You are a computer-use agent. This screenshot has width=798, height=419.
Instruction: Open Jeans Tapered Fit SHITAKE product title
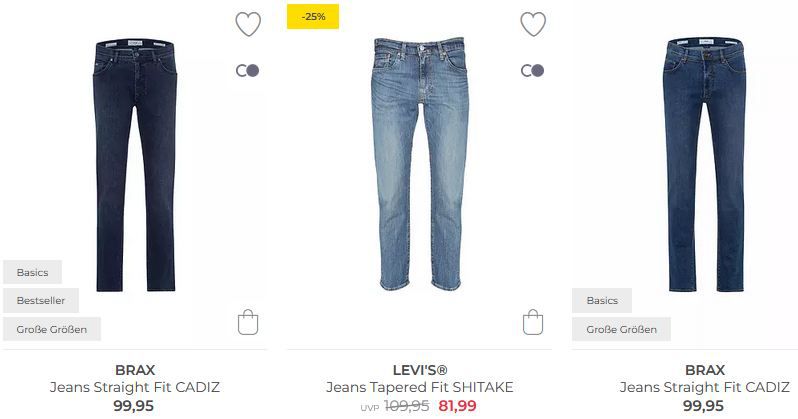click(420, 387)
